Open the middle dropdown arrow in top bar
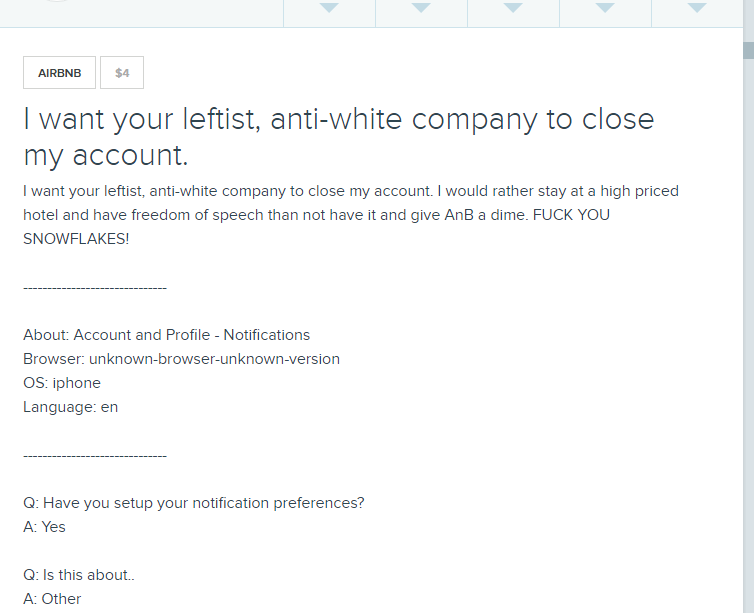The height and width of the screenshot is (613, 754). tap(513, 9)
